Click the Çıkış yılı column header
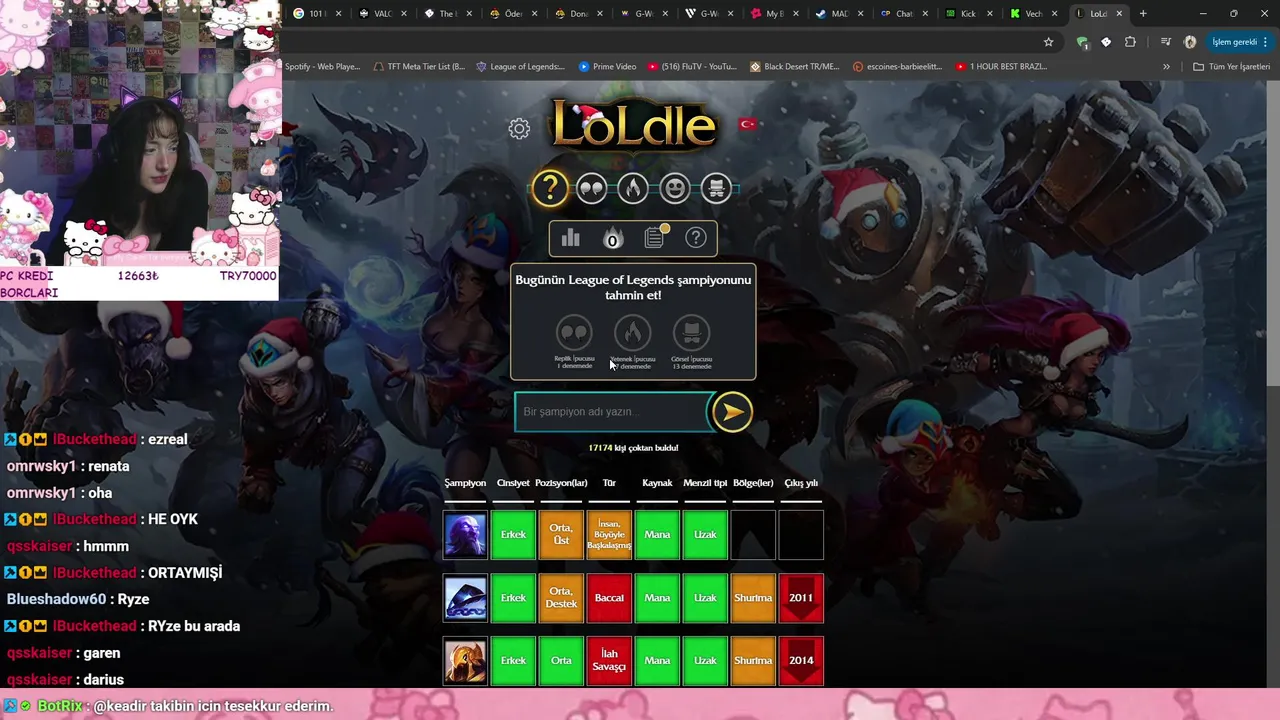The width and height of the screenshot is (1280, 720). tap(801, 483)
